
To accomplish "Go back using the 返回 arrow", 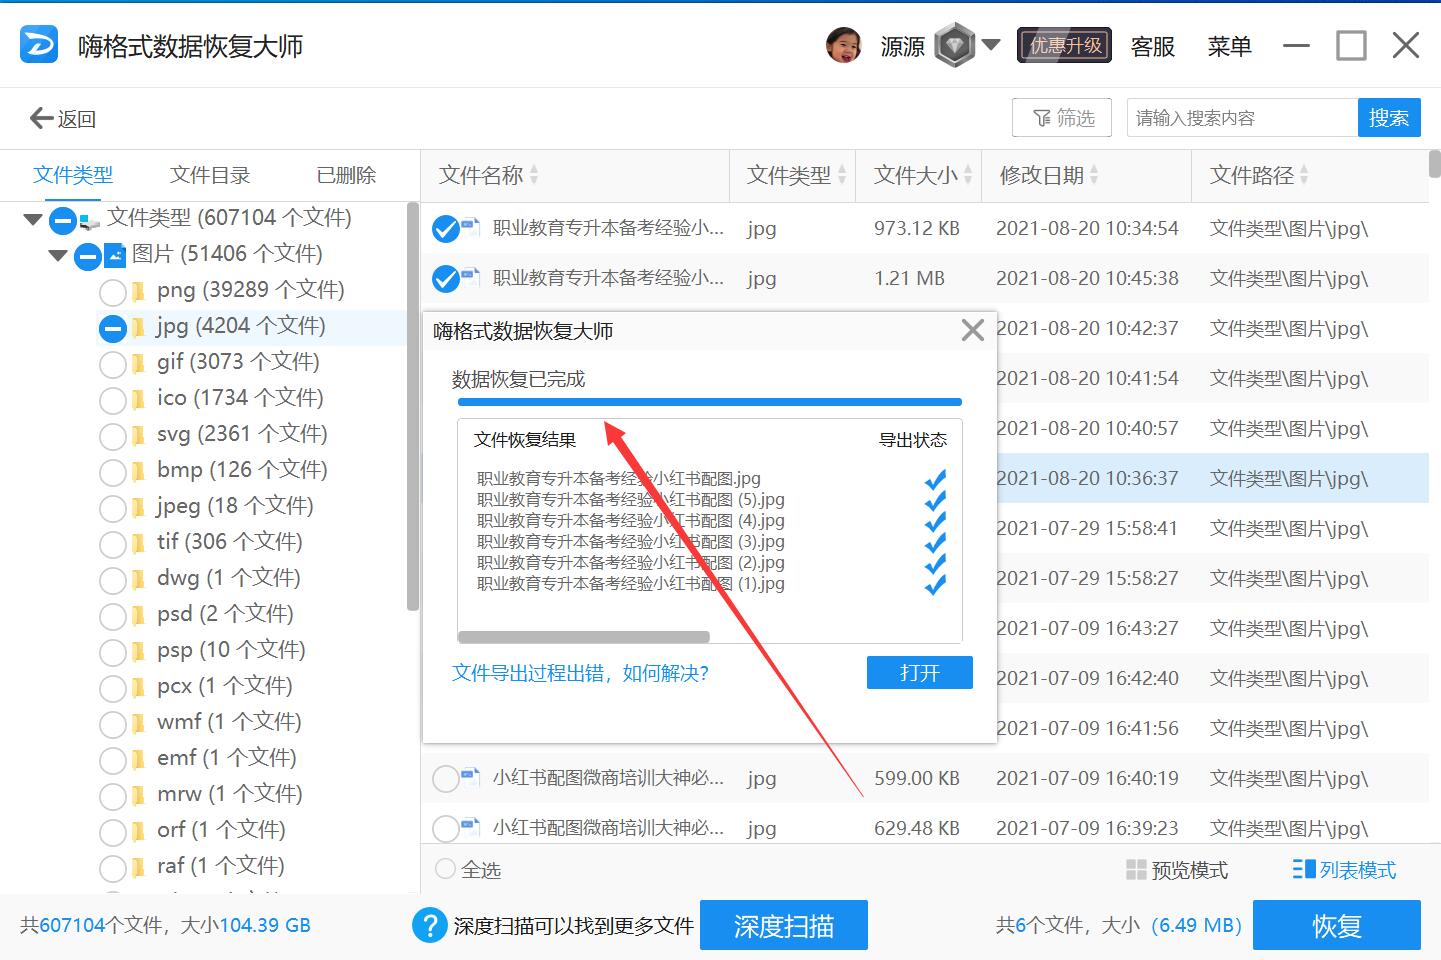I will coord(62,118).
